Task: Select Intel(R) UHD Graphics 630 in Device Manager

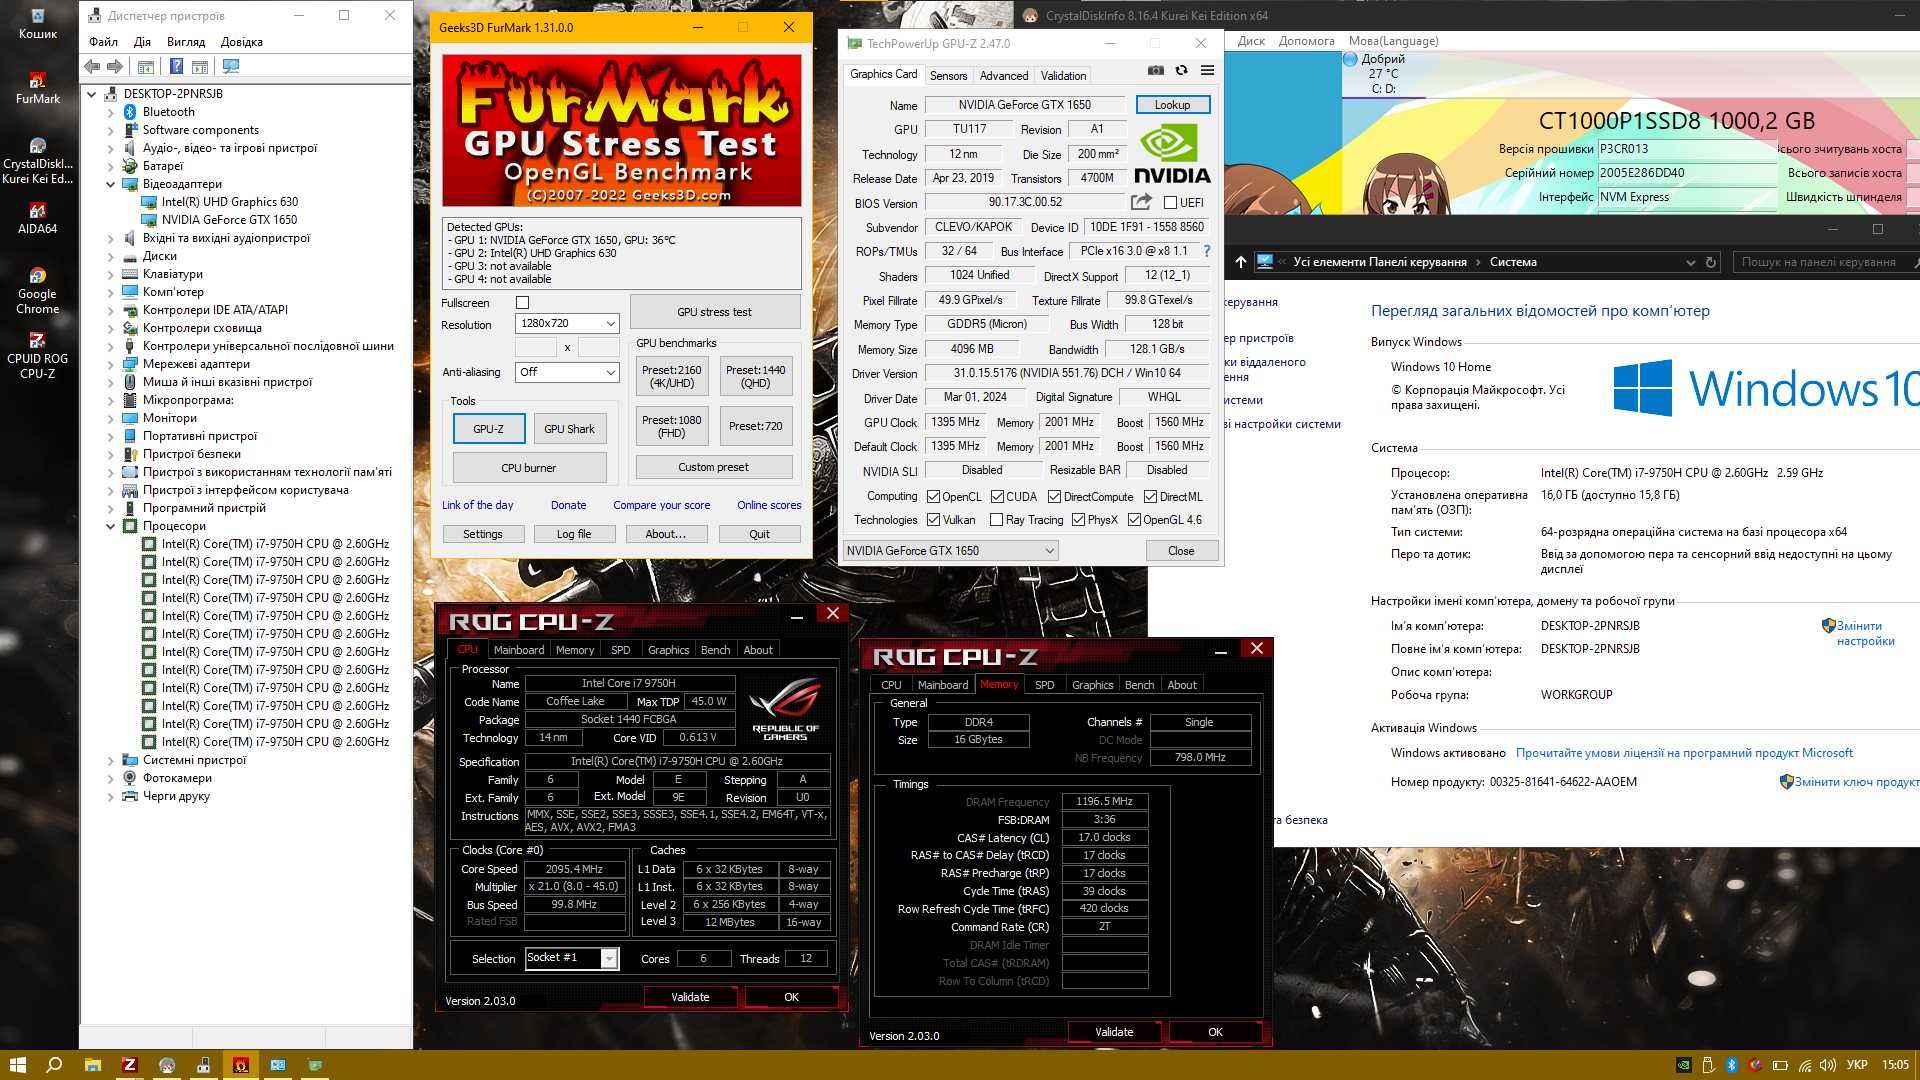Action: (230, 202)
